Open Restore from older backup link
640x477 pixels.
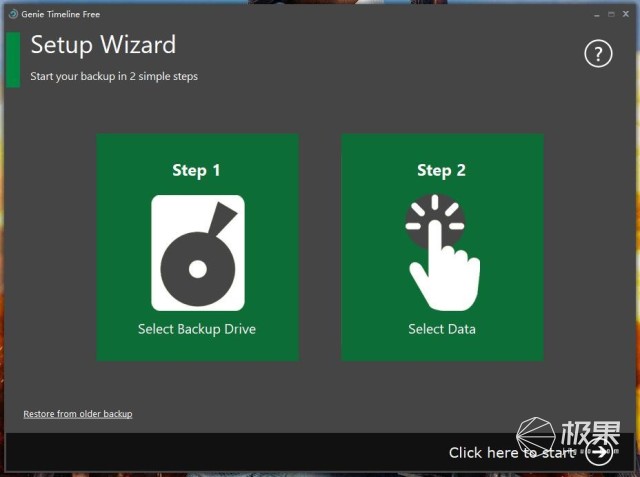(78, 414)
